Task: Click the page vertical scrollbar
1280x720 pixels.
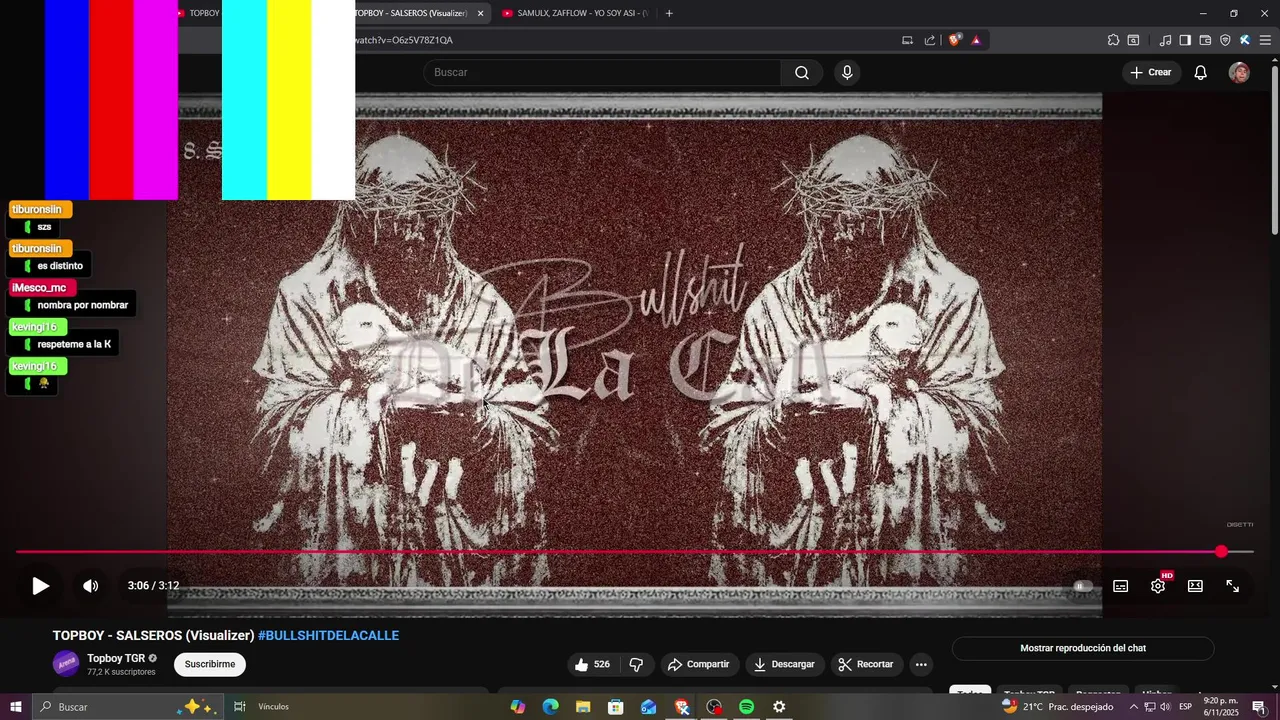Action: click(x=1274, y=150)
